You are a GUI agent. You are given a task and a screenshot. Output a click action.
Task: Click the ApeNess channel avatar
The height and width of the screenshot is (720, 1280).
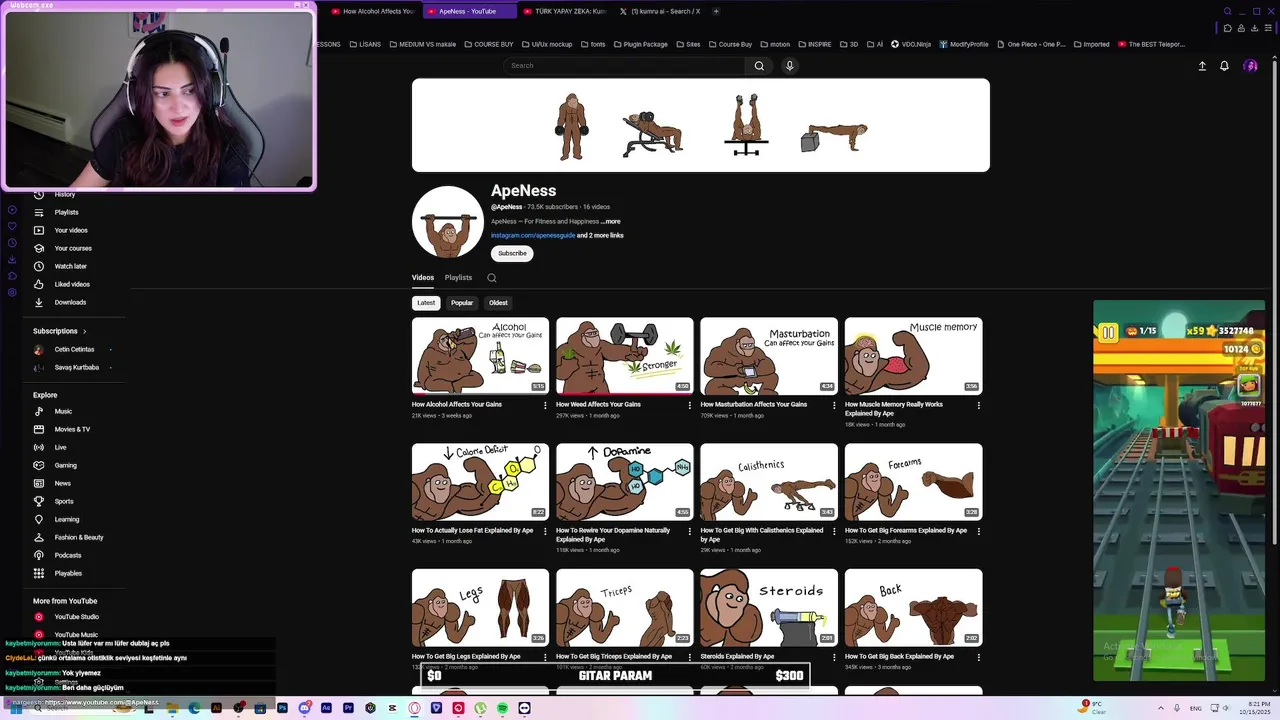tap(447, 222)
